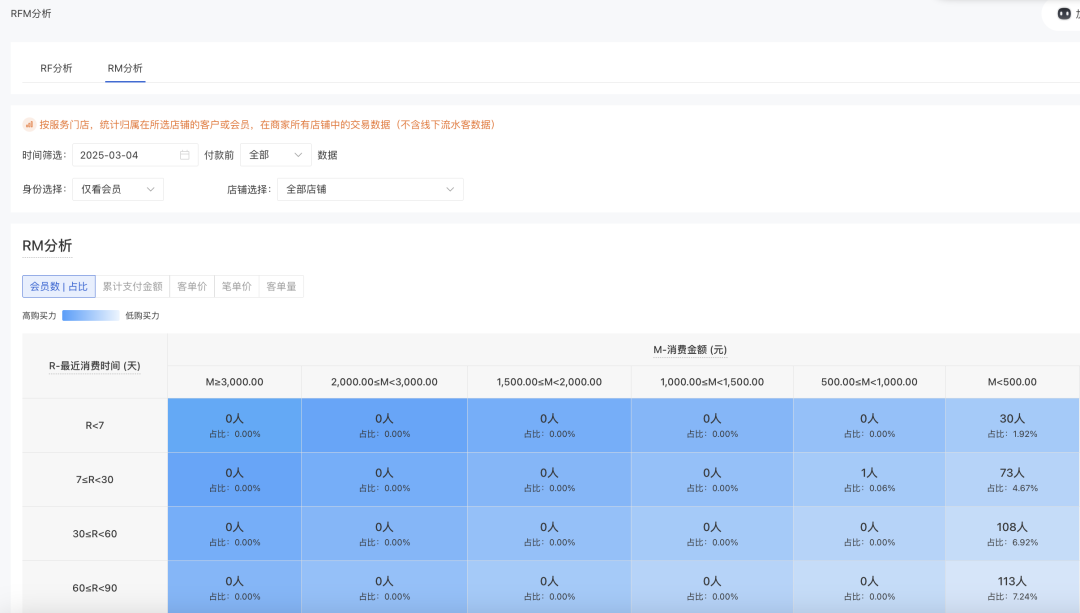Click the 高购买力 legend label
The image size is (1080, 613).
[x=39, y=315]
